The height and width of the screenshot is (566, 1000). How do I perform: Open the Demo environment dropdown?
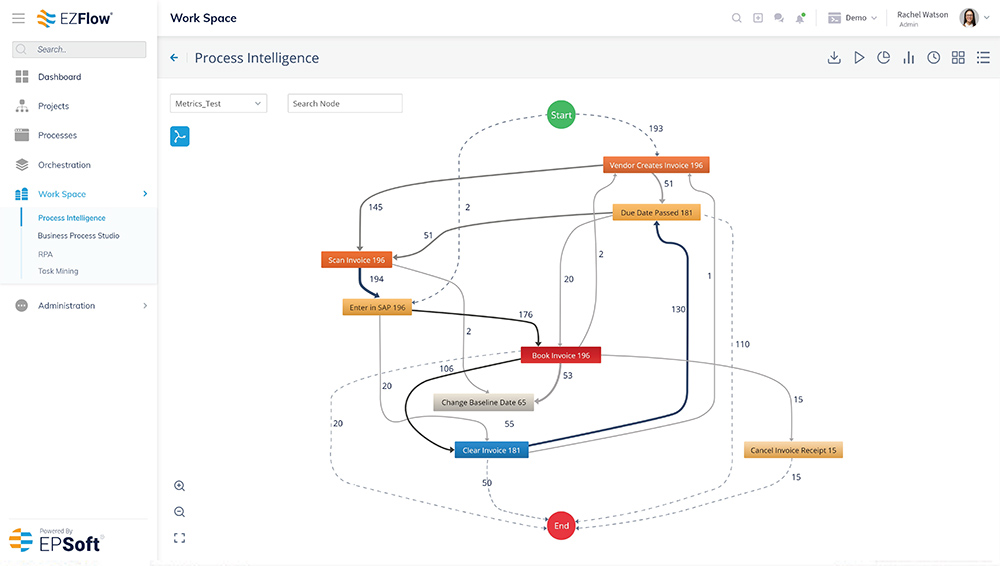853,18
